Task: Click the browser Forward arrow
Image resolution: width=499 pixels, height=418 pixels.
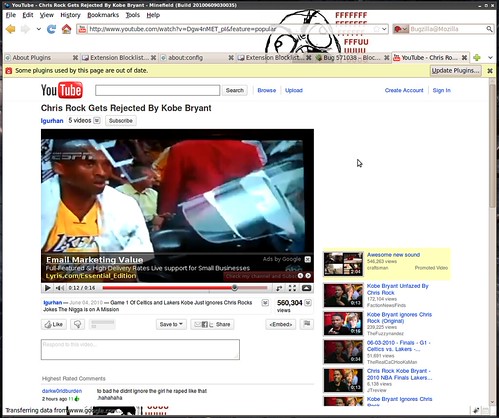Action: [25, 29]
